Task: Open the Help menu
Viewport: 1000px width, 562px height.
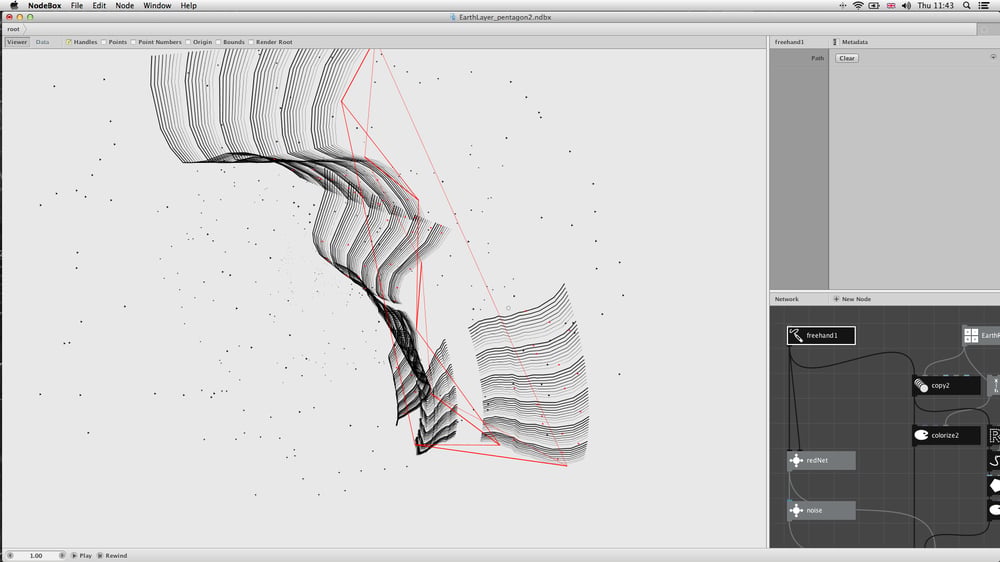Action: (188, 5)
